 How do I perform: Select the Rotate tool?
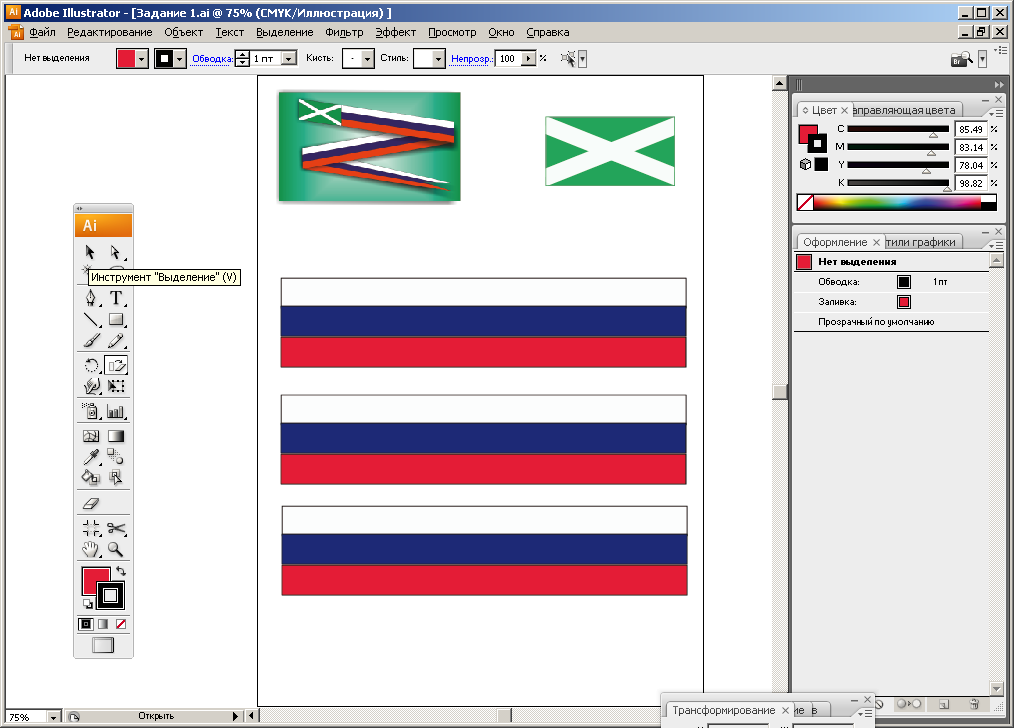pos(91,365)
